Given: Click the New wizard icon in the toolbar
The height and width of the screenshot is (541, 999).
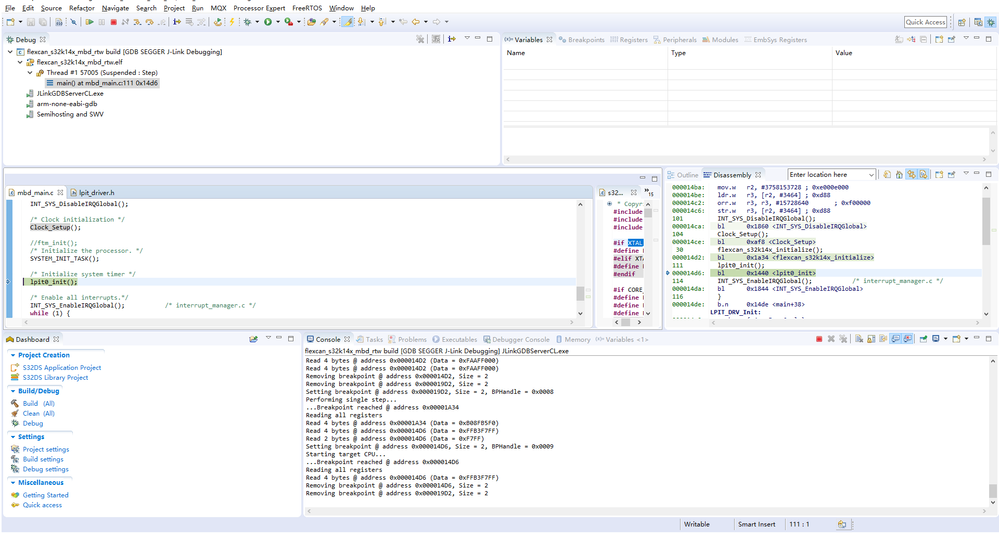Looking at the screenshot, I should pos(11,22).
